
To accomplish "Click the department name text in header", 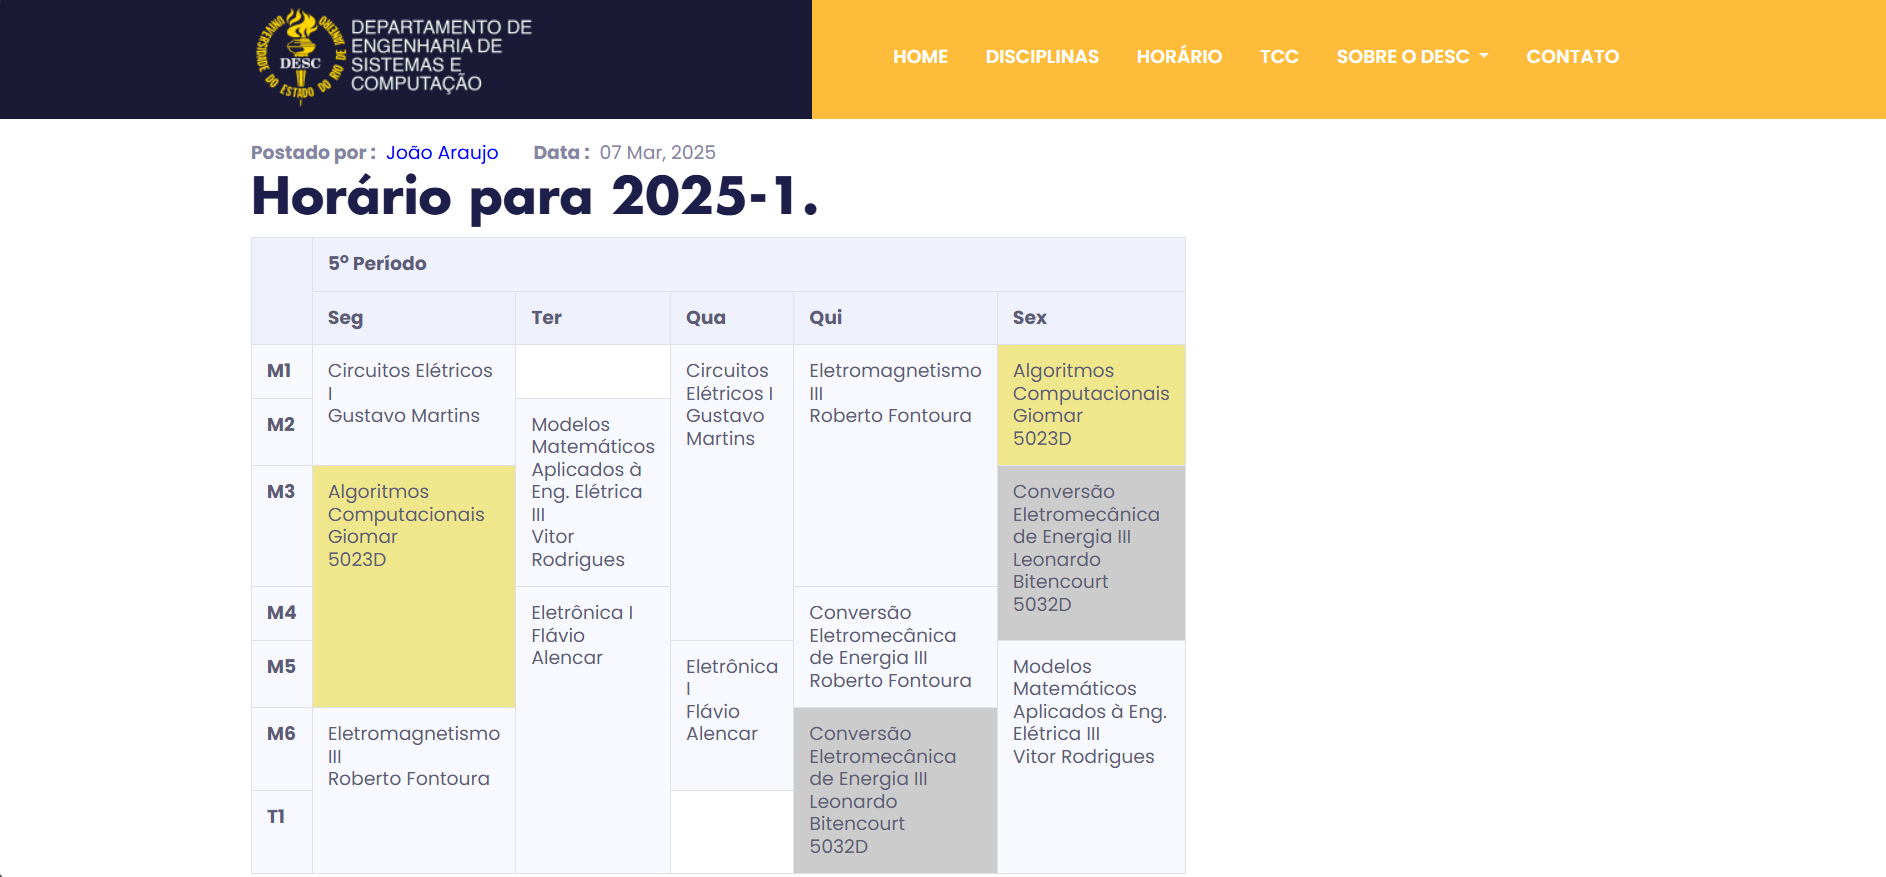I will coord(441,56).
